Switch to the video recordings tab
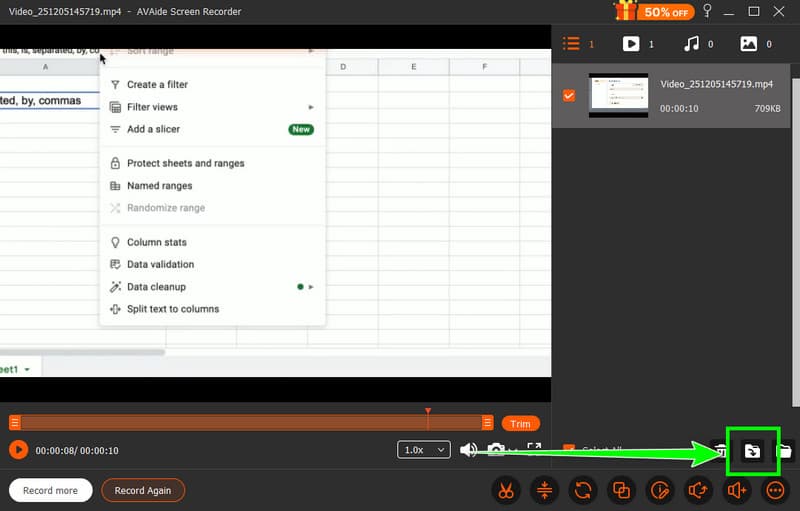The width and height of the screenshot is (800, 511). 631,44
